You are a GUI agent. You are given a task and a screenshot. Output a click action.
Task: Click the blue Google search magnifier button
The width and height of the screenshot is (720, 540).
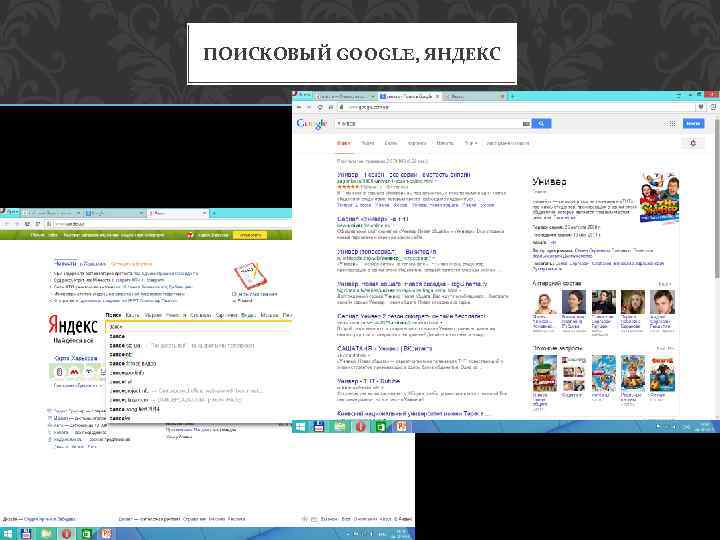541,124
